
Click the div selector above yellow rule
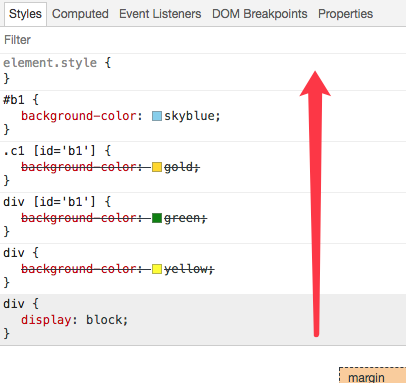tap(14, 253)
